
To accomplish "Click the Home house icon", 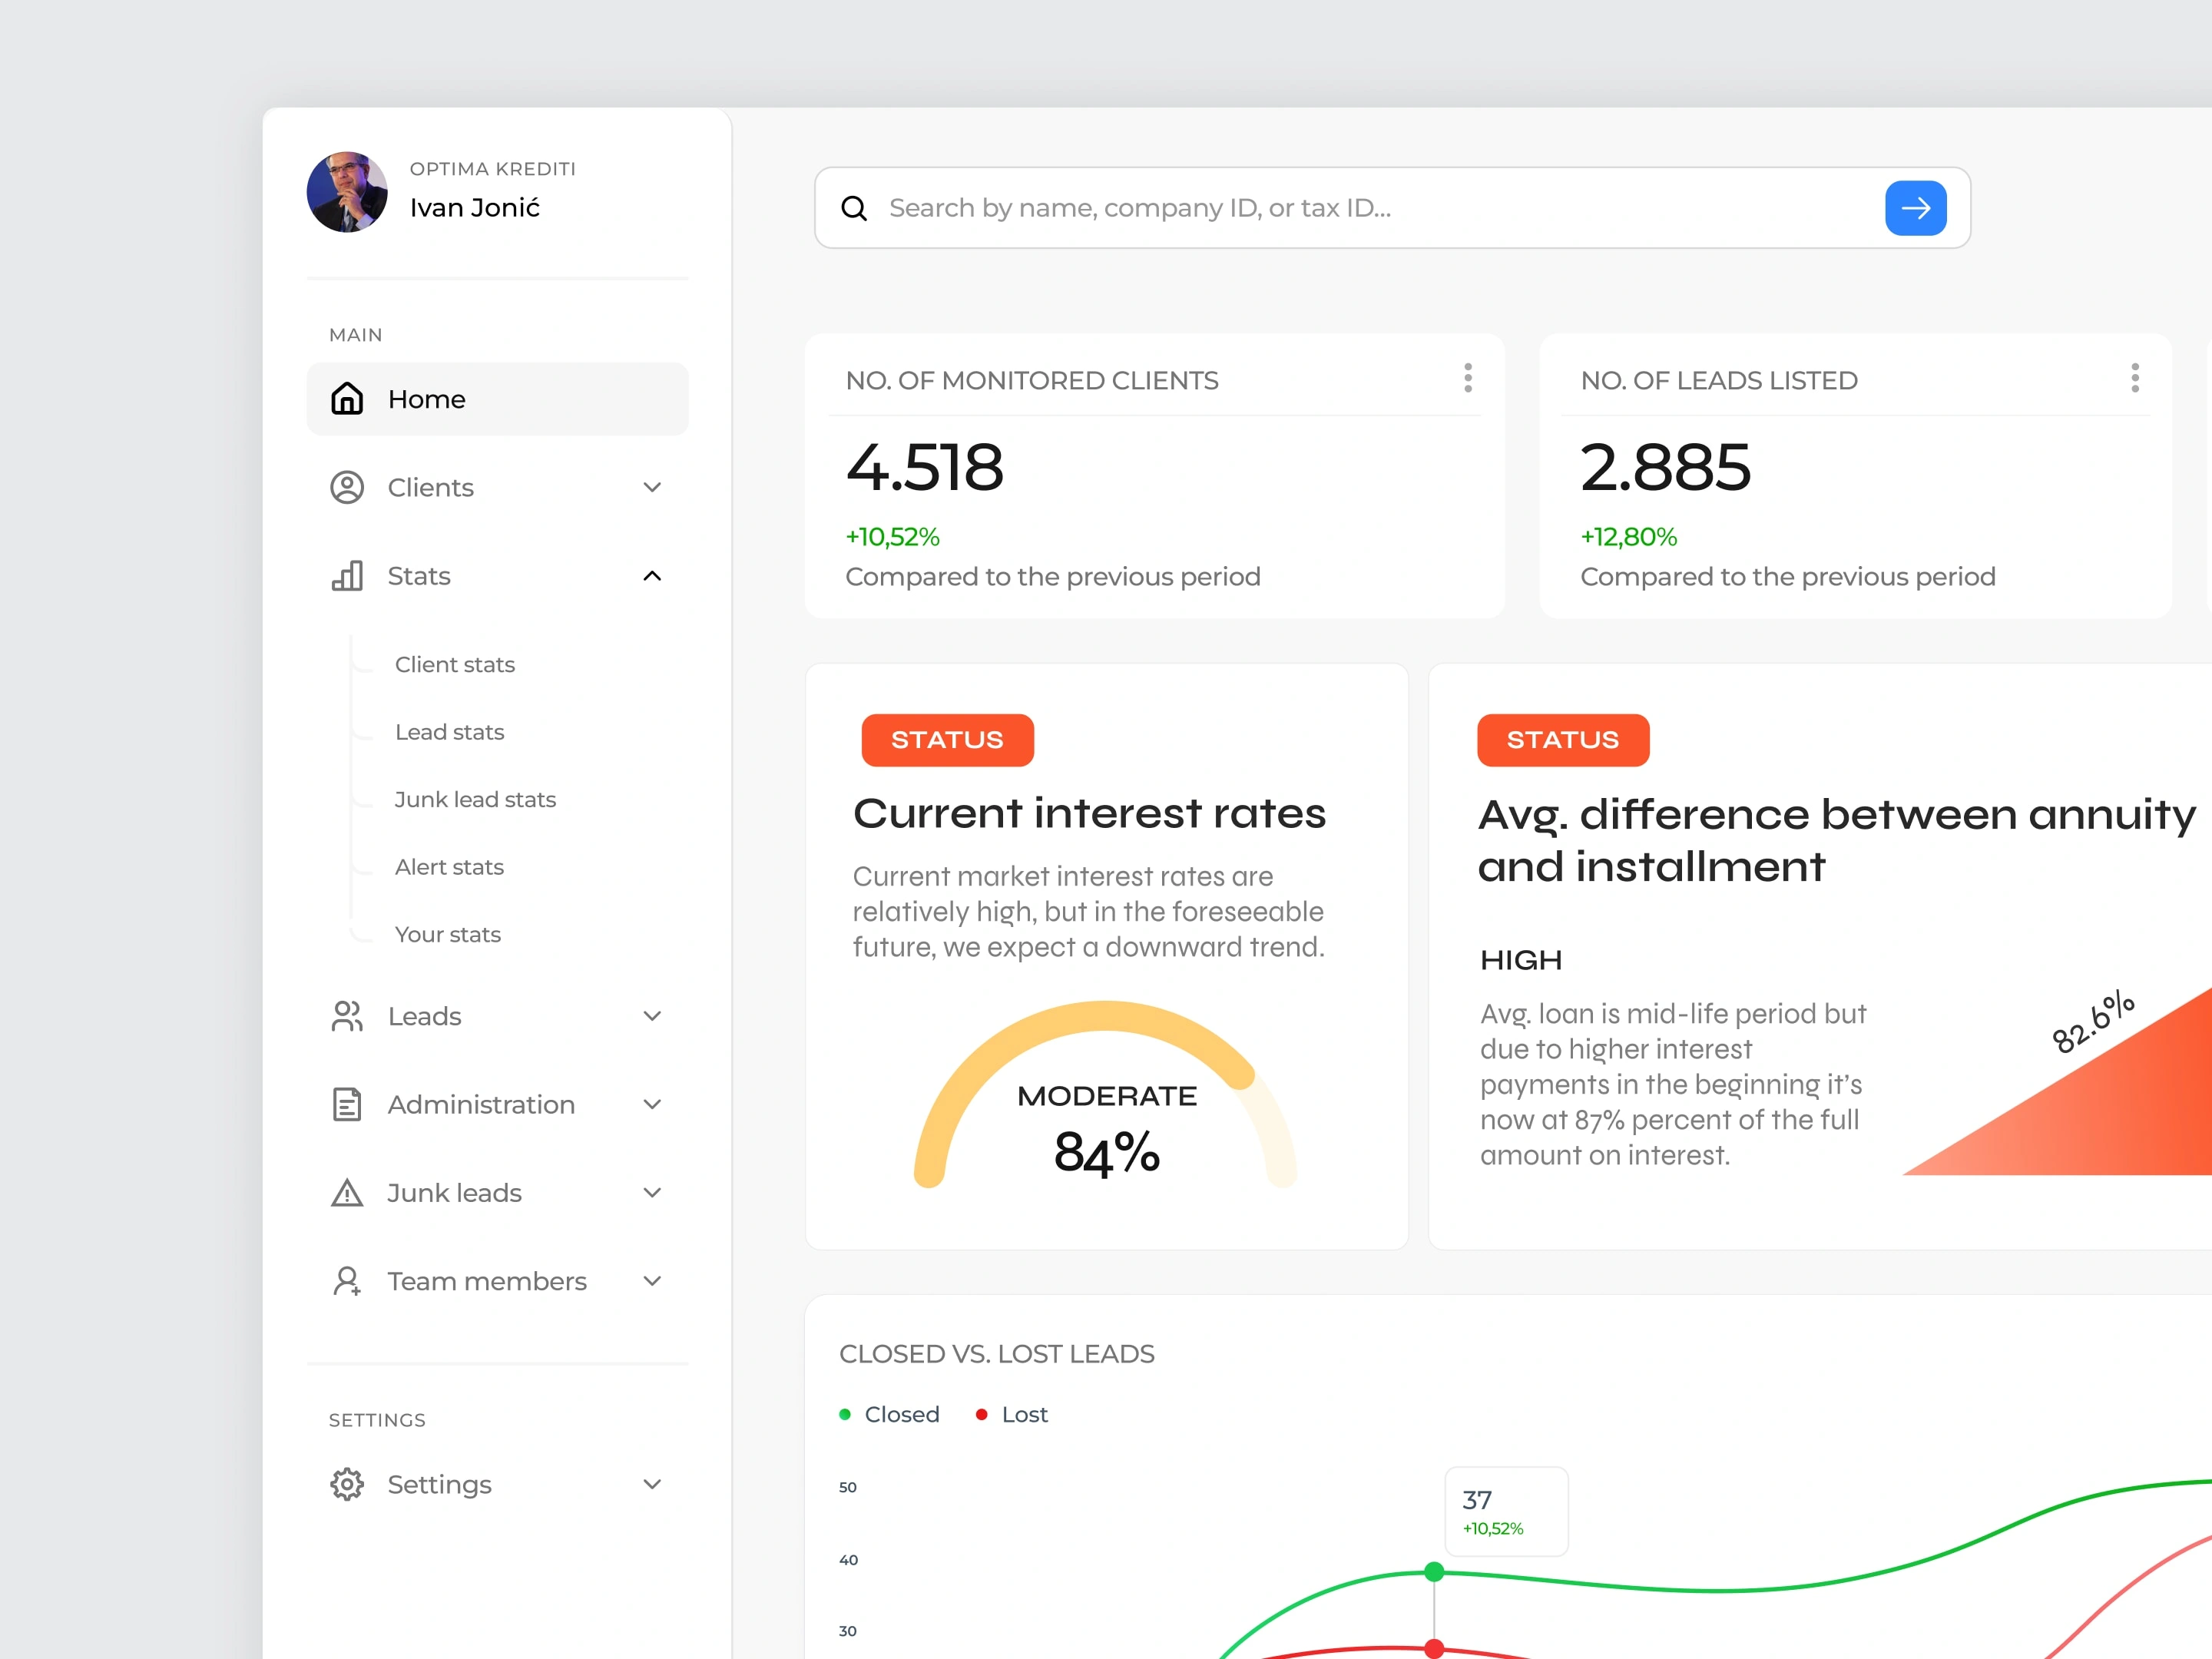I will click(347, 399).
